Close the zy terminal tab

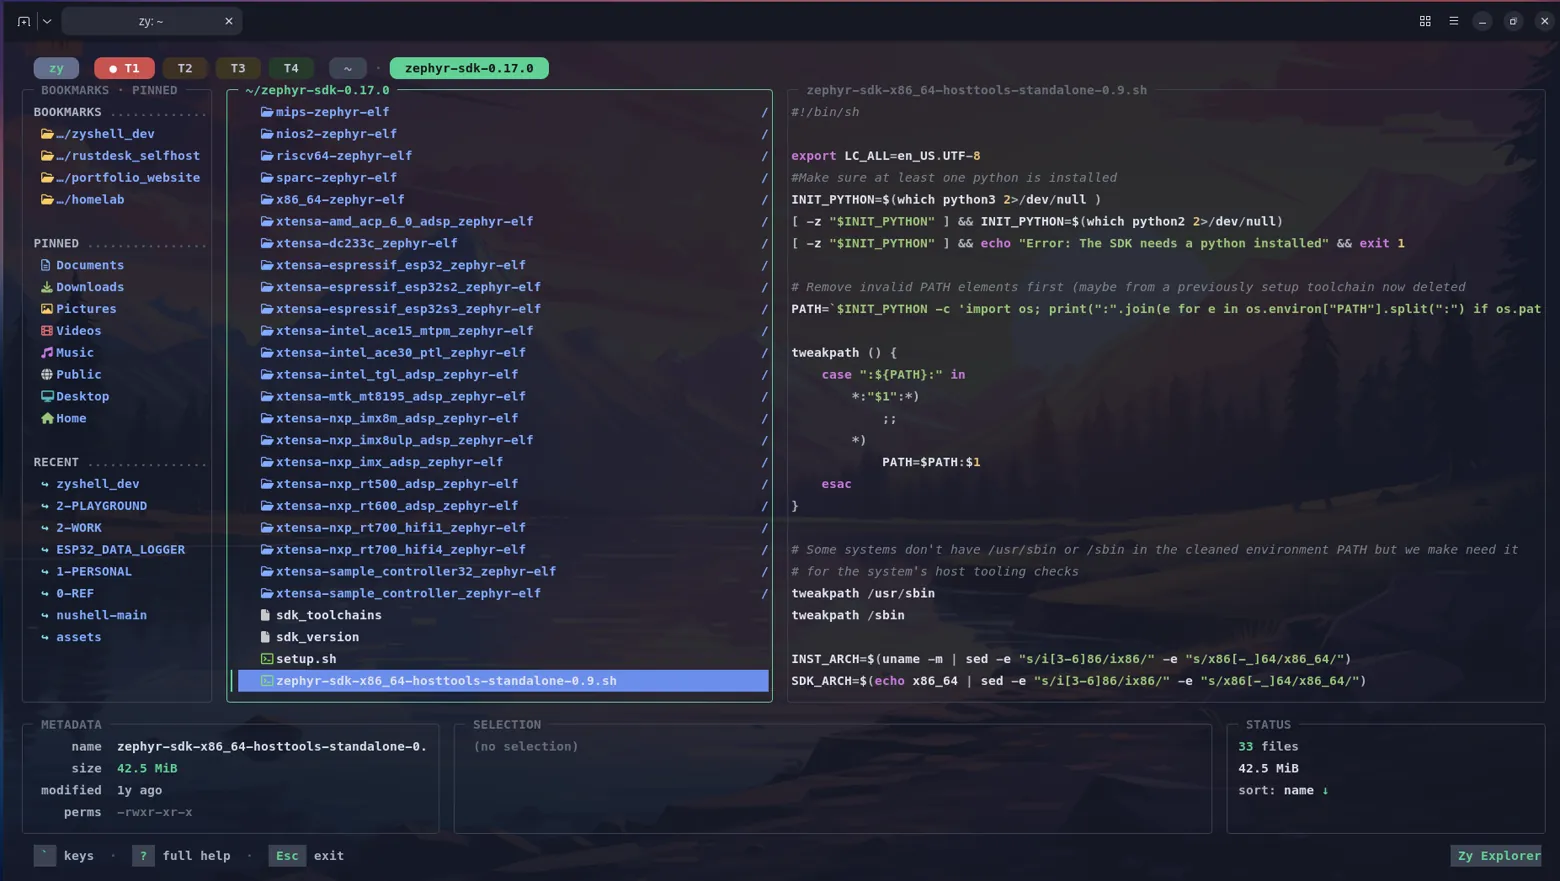pyautogui.click(x=228, y=21)
